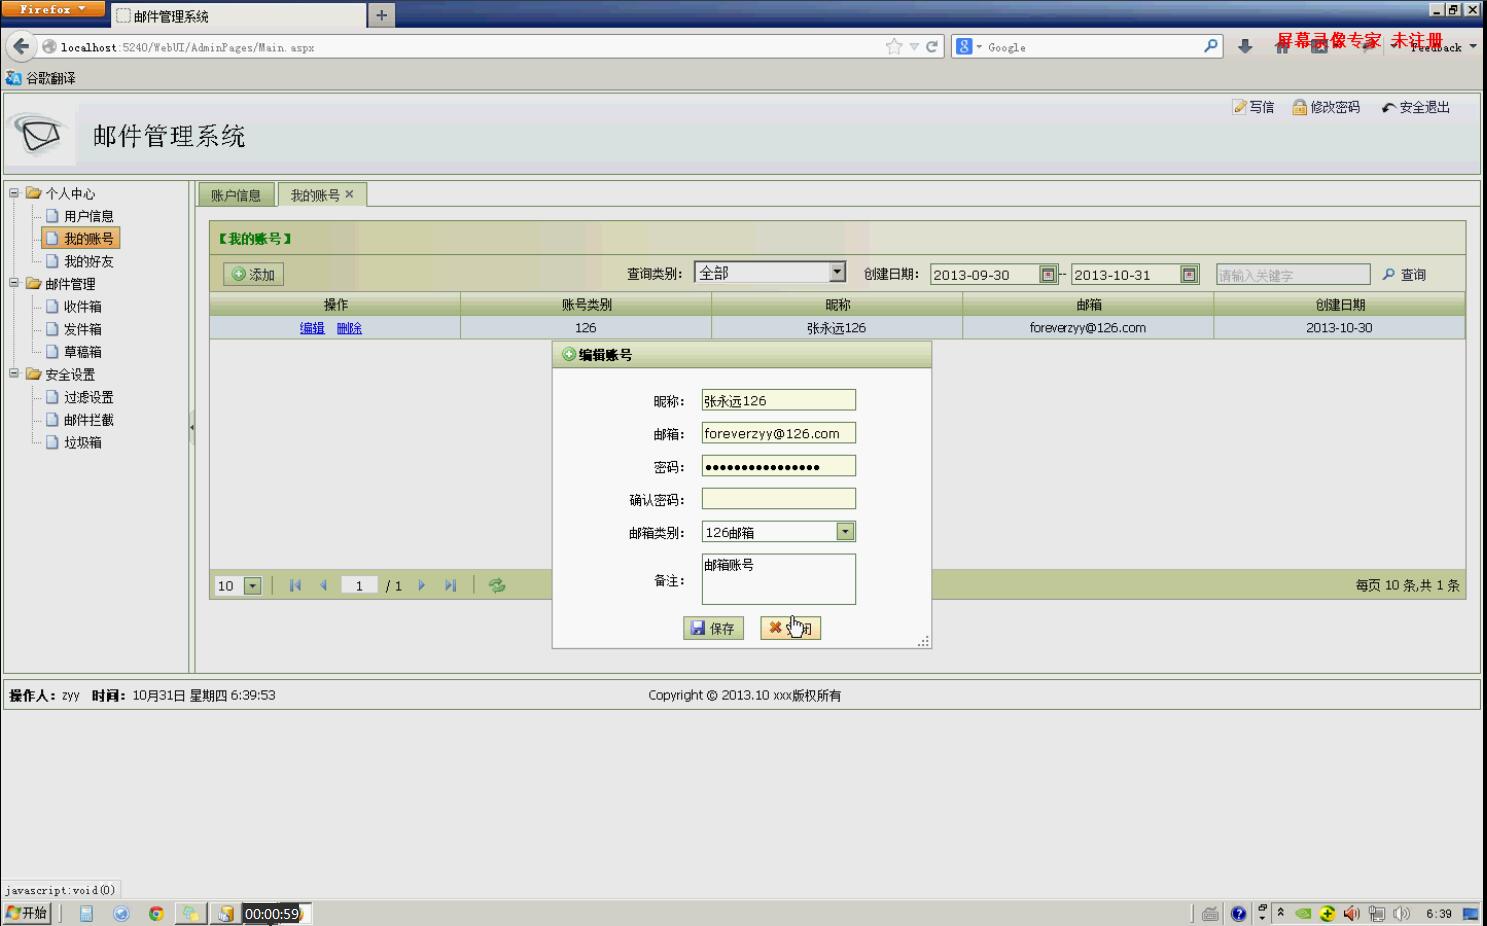
Task: Open the page size dropdown showing 10
Action: pyautogui.click(x=252, y=586)
